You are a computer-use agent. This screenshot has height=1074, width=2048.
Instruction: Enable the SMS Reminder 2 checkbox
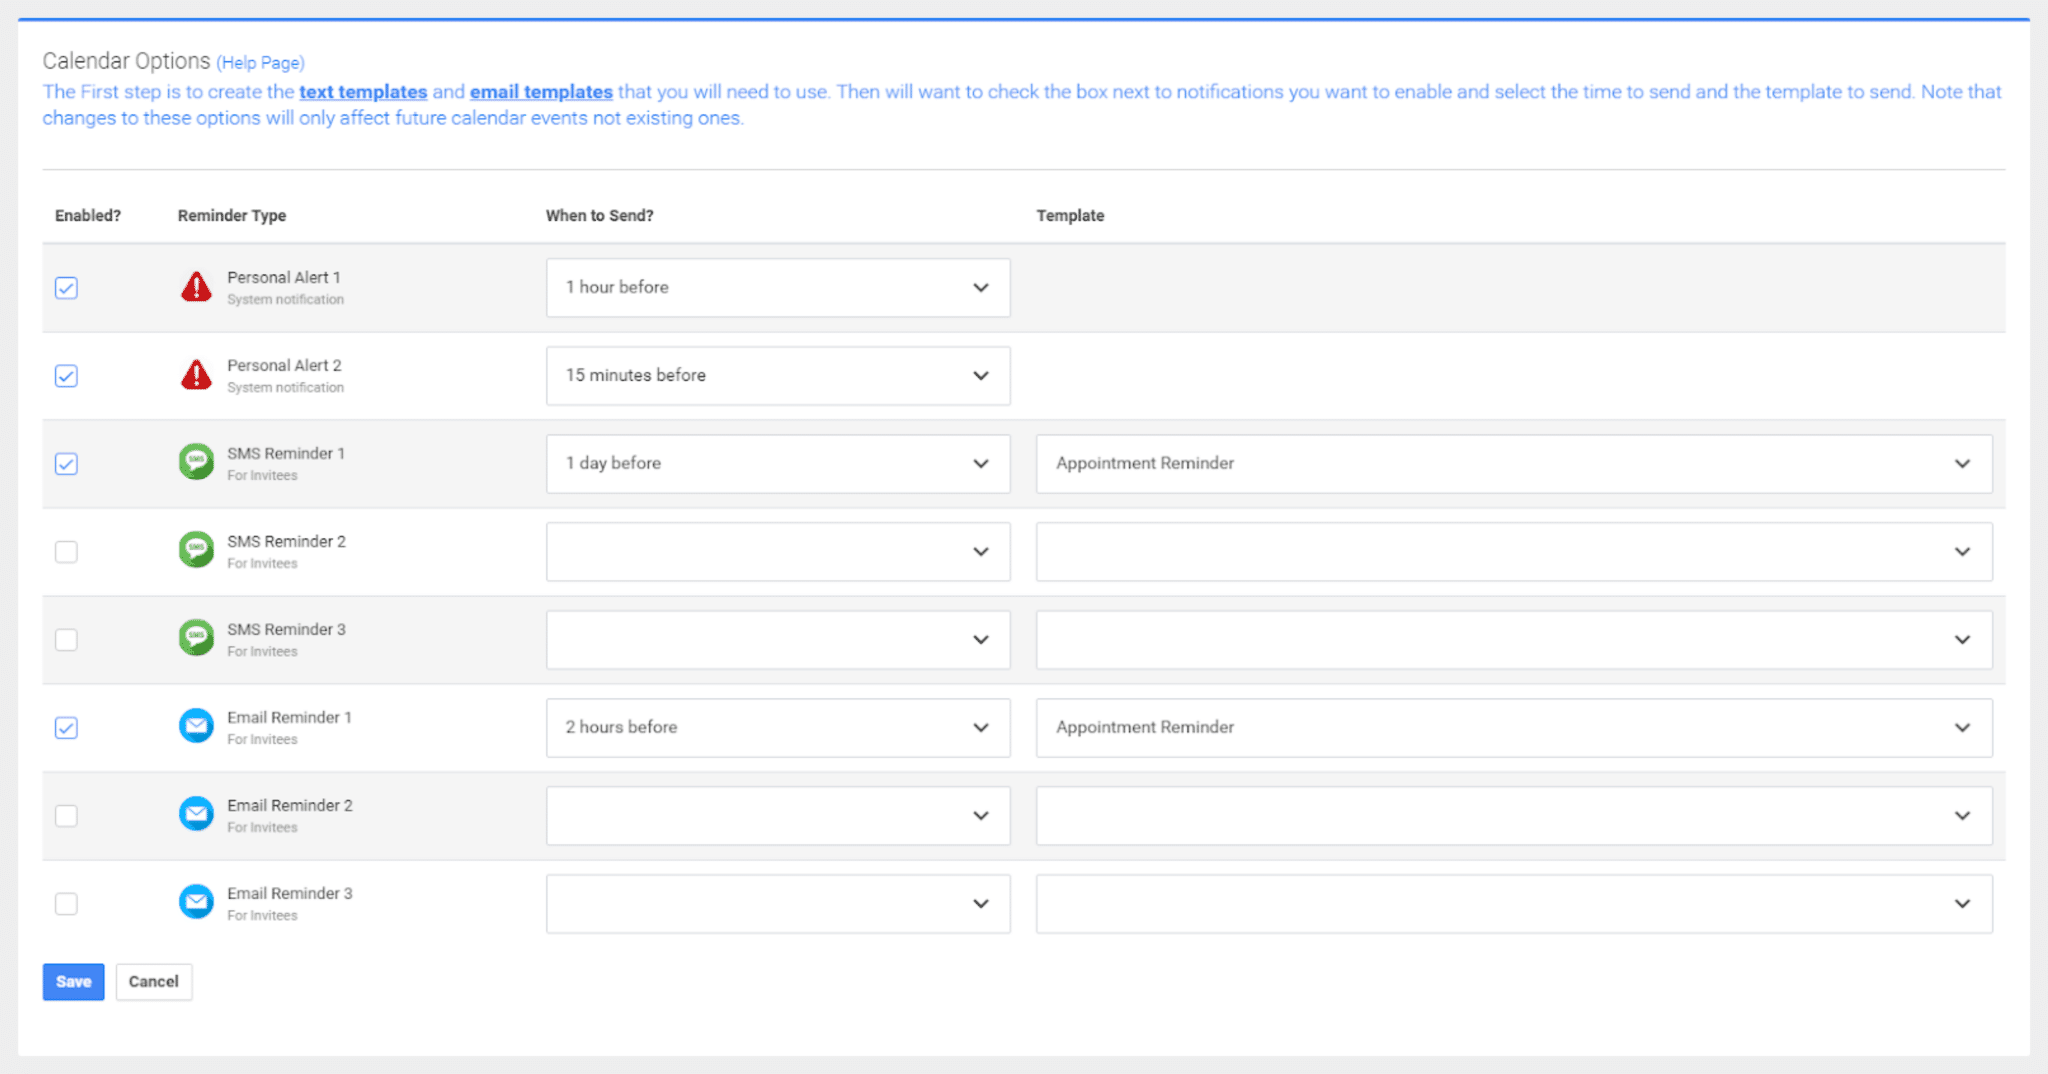point(66,551)
